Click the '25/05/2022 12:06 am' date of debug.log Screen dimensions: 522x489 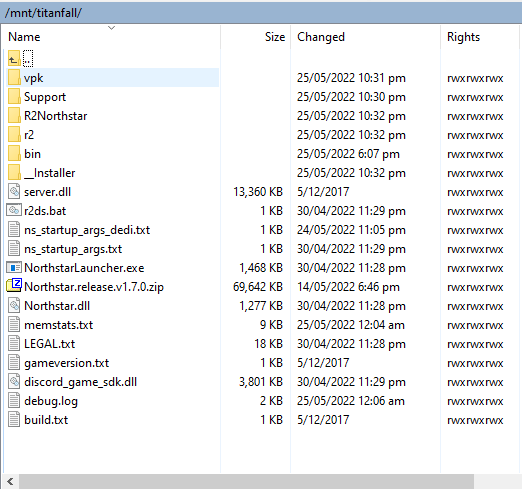click(x=351, y=401)
